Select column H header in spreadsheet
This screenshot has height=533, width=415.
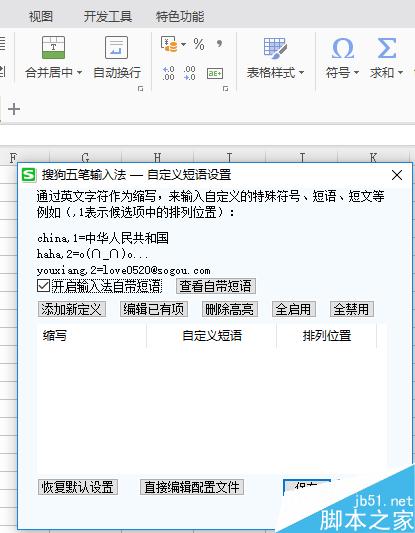pos(157,157)
